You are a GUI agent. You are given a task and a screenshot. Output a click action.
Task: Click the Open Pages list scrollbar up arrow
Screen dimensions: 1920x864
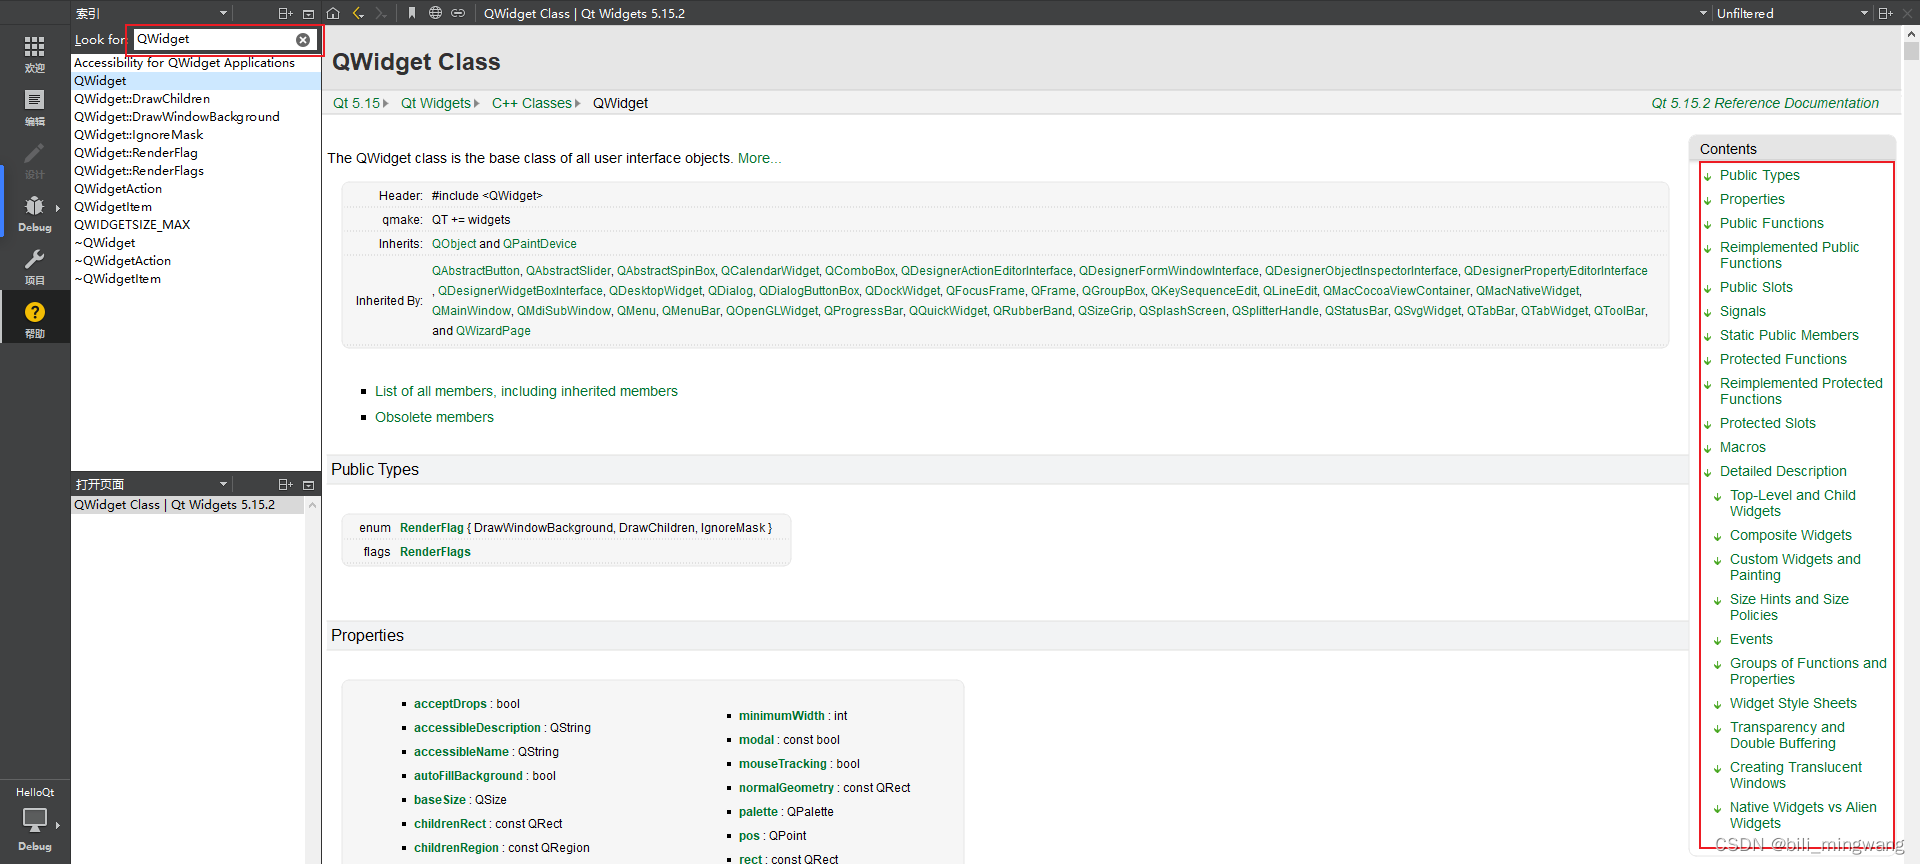click(x=312, y=504)
